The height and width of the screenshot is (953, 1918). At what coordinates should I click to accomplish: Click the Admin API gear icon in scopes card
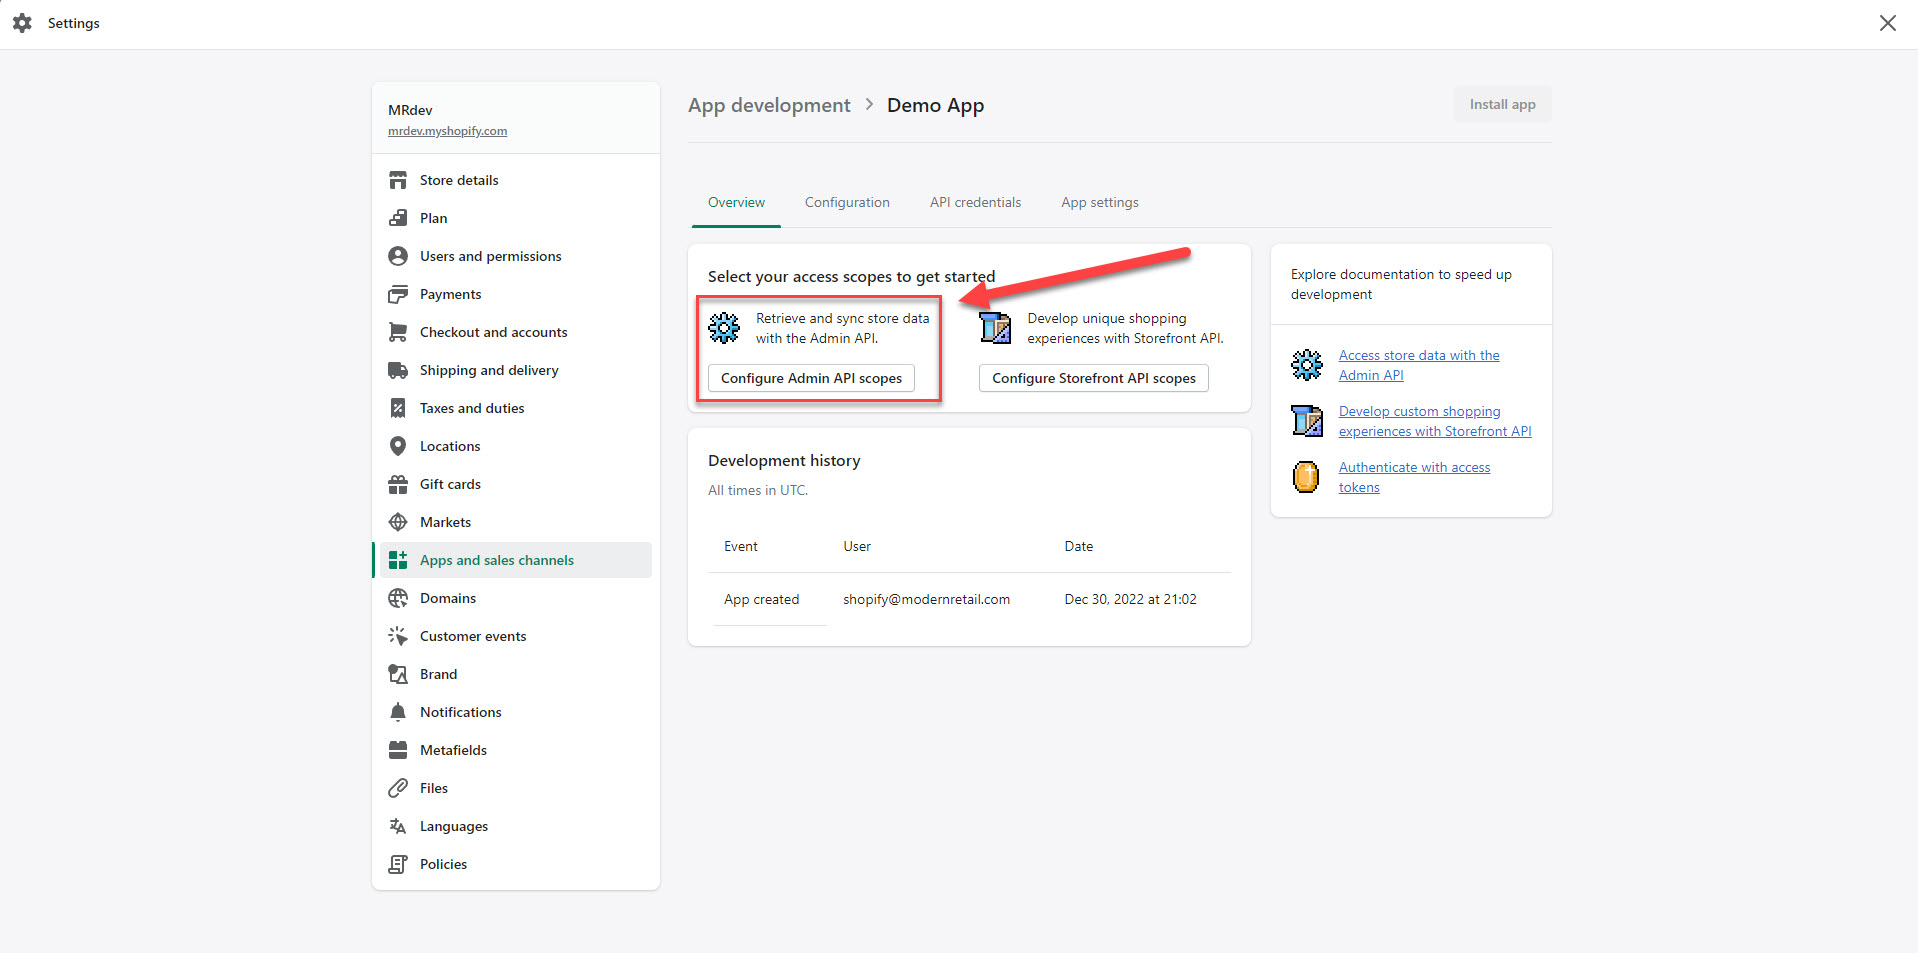coord(724,328)
